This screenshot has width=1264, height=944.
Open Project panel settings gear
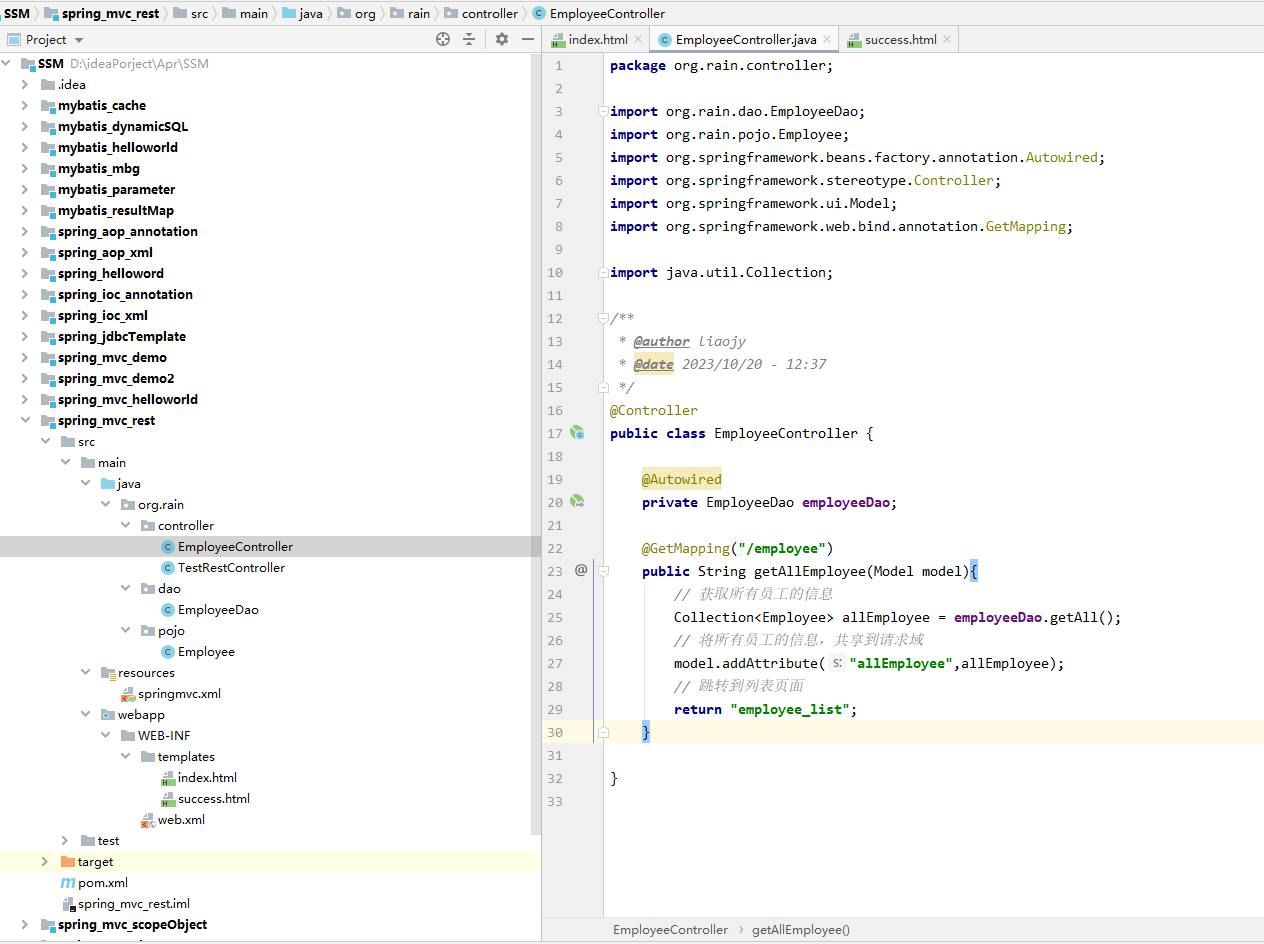502,39
